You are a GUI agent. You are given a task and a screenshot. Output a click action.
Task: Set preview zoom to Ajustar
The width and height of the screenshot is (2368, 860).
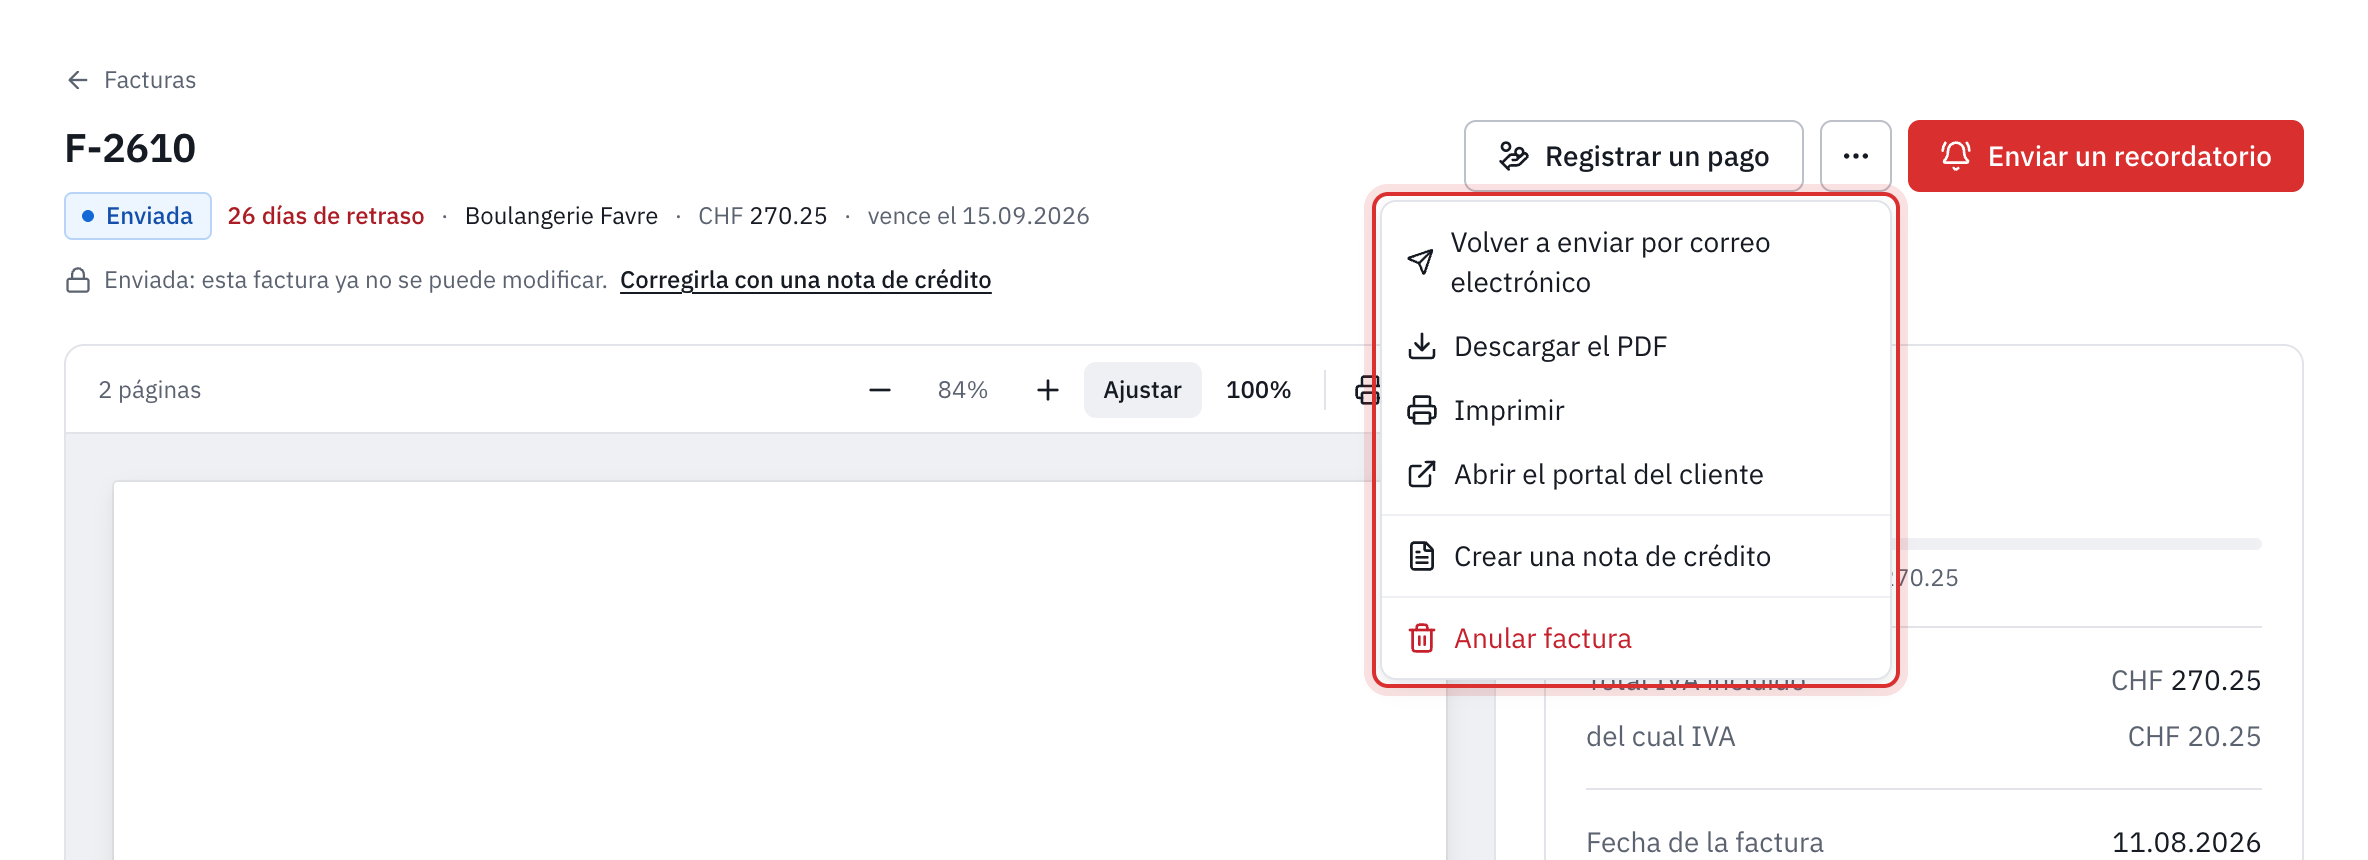click(x=1142, y=390)
